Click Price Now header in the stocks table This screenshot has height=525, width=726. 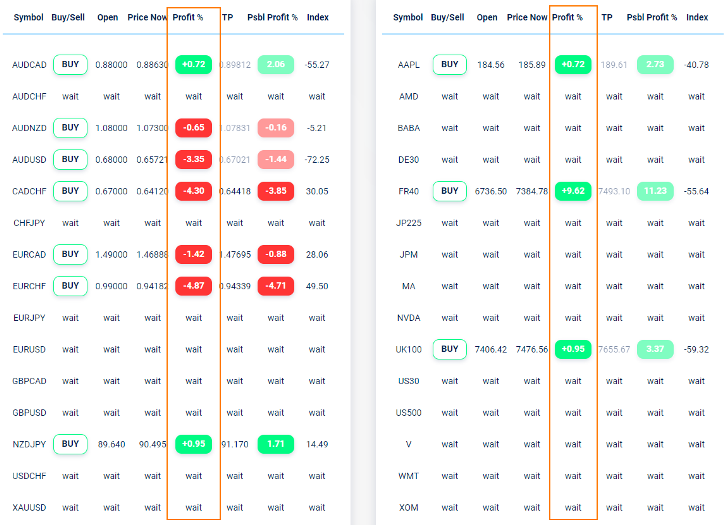527,17
